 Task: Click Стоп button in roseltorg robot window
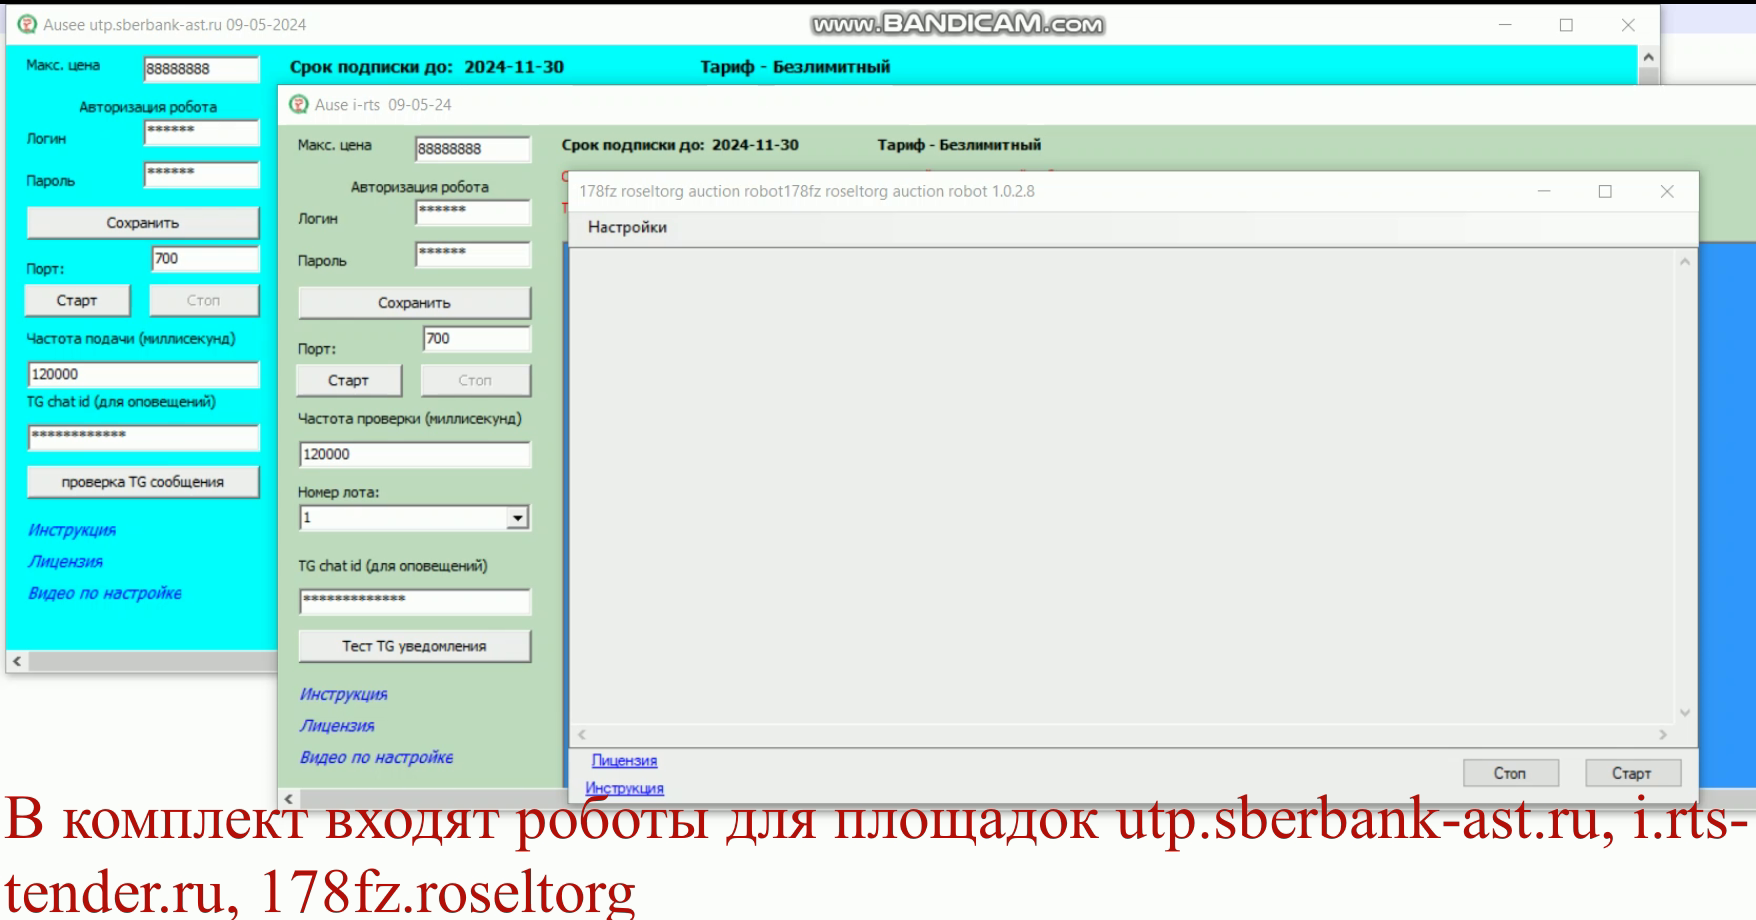click(x=1510, y=773)
